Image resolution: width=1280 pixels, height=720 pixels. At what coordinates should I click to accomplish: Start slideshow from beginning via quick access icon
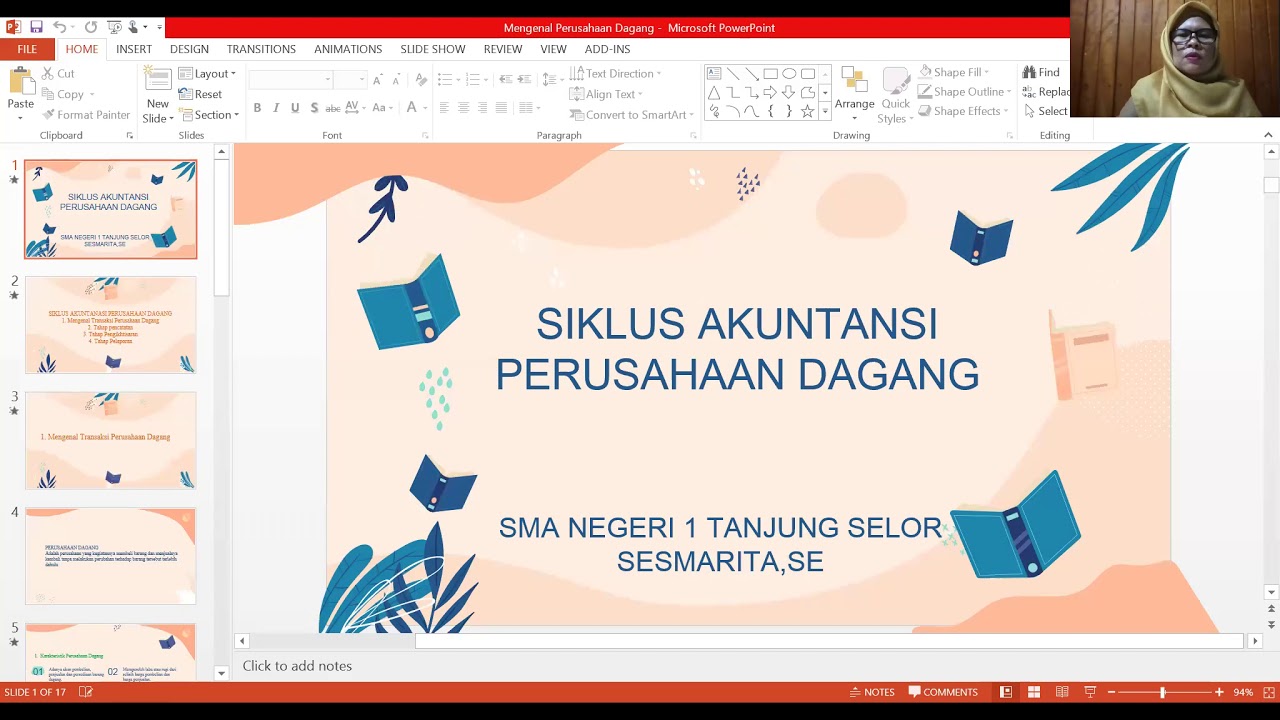tap(113, 27)
